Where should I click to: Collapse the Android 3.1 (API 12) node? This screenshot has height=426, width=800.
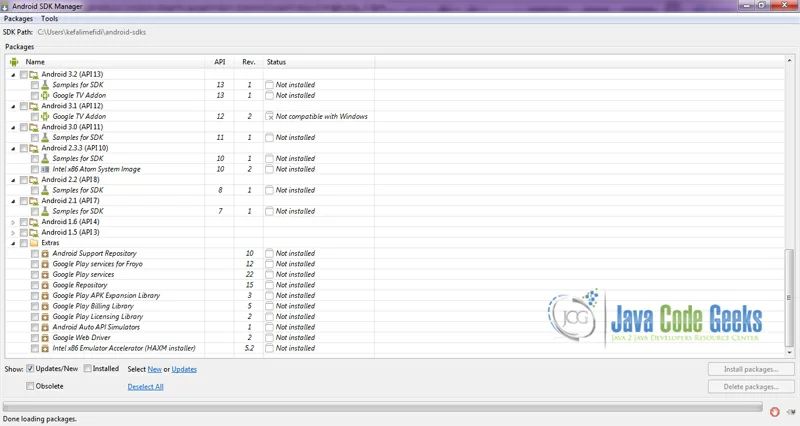click(x=13, y=106)
